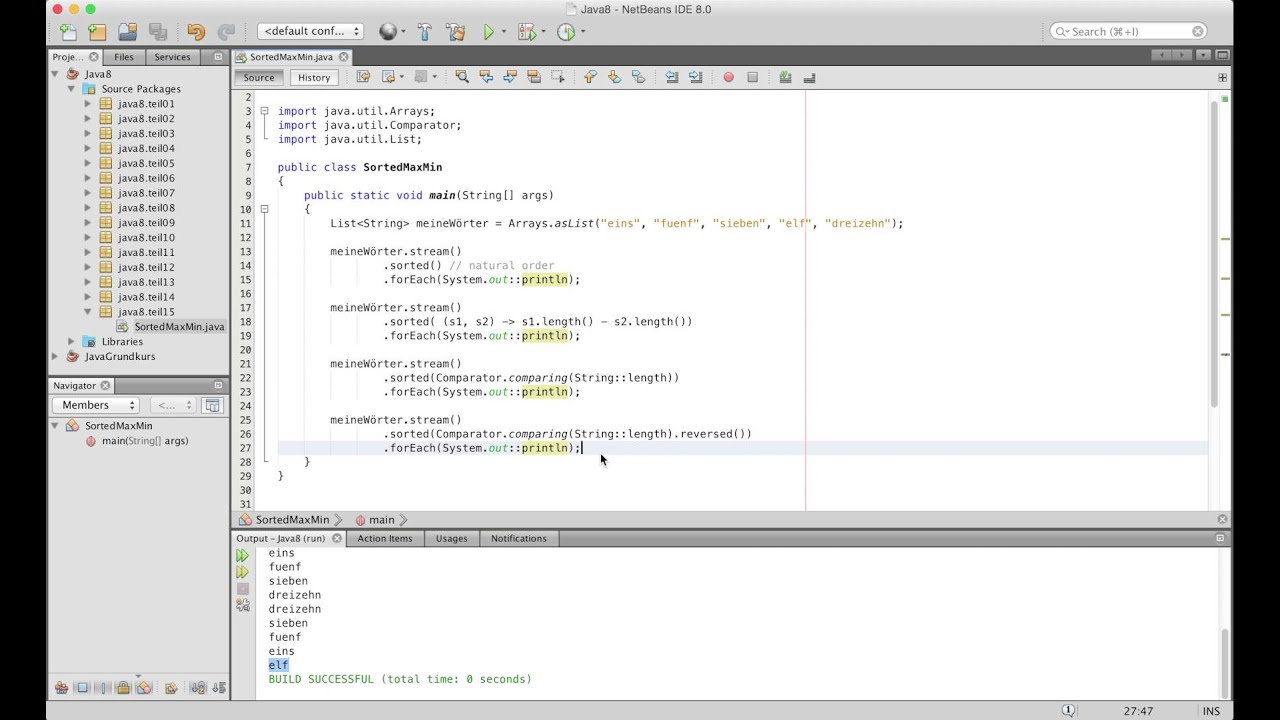This screenshot has height=720, width=1280.
Task: Toggle the History view button
Action: (313, 77)
